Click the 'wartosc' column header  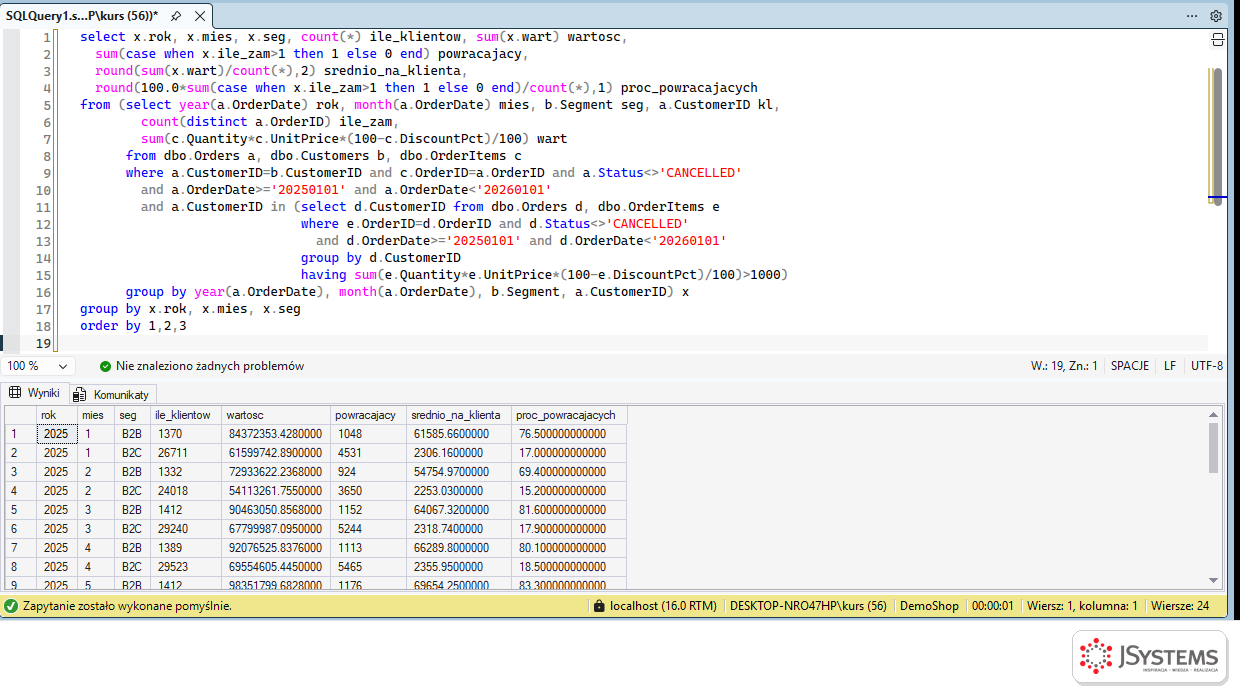276,415
